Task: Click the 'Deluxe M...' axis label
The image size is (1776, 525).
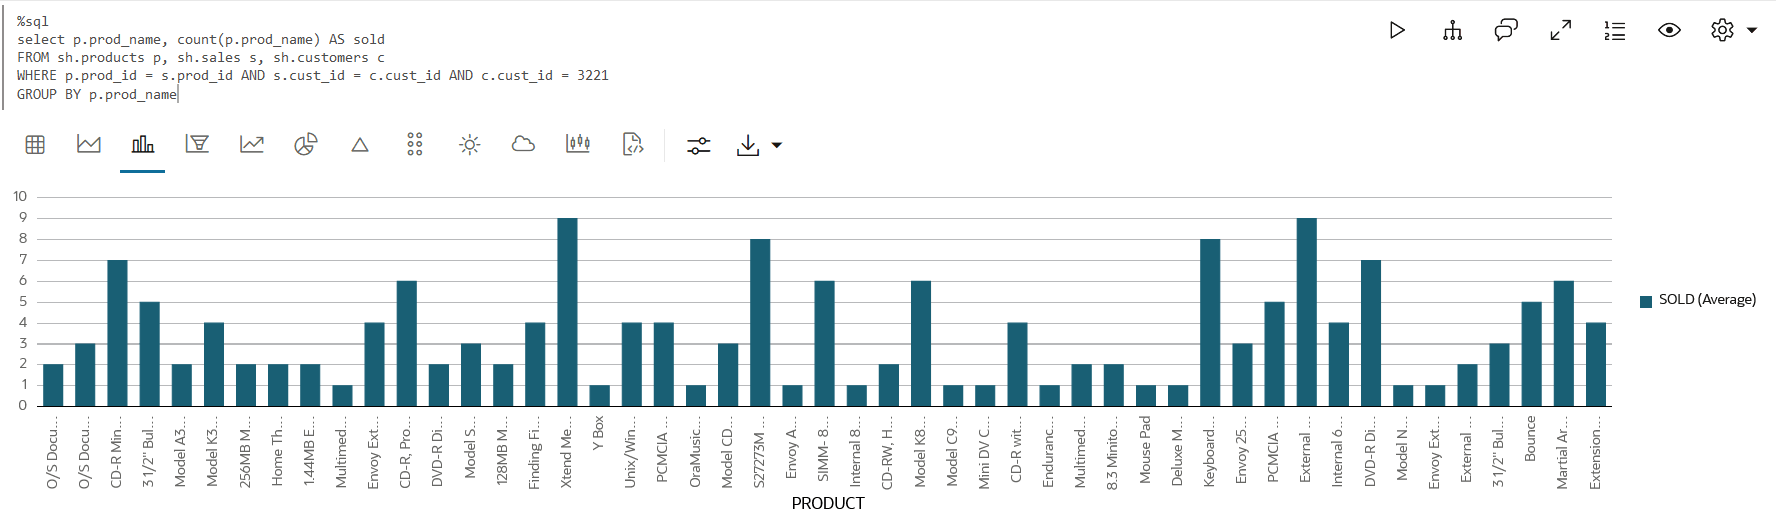Action: (x=1177, y=452)
